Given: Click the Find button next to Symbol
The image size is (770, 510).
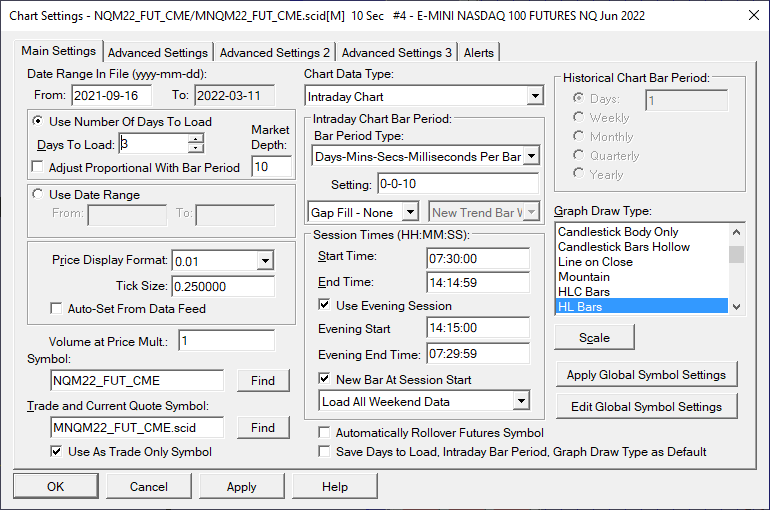Looking at the screenshot, I should (263, 381).
